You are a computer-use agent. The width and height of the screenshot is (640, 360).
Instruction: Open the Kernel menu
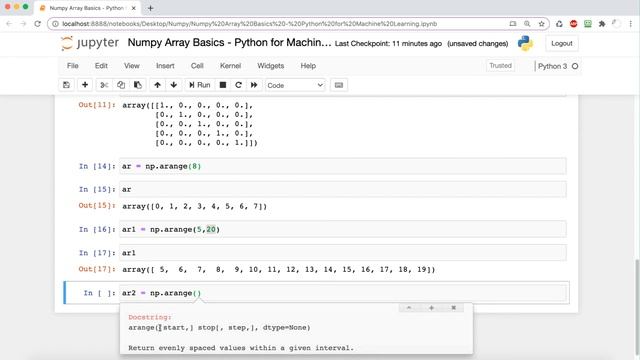click(230, 66)
